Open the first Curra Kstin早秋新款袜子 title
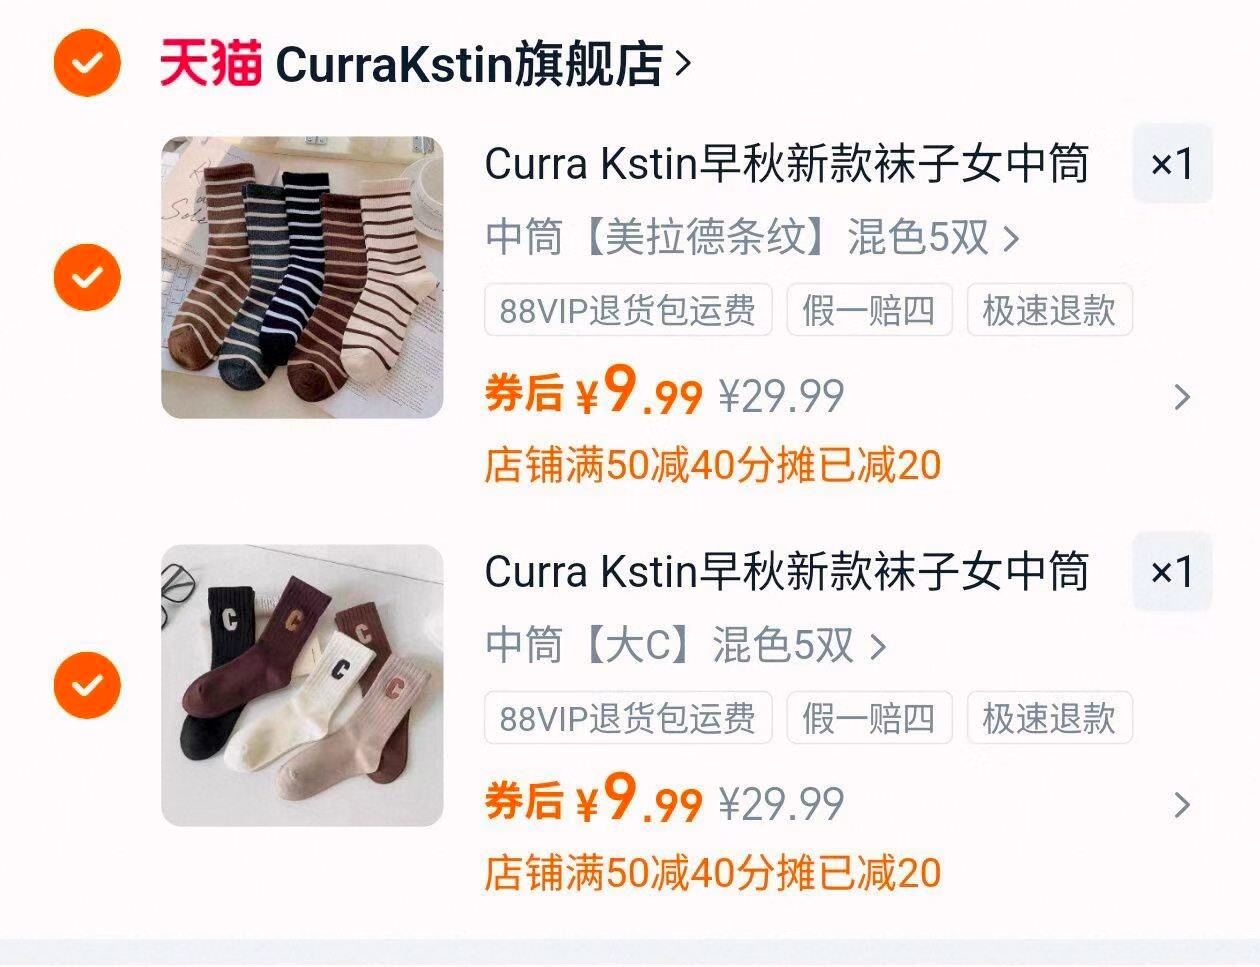 coord(787,164)
